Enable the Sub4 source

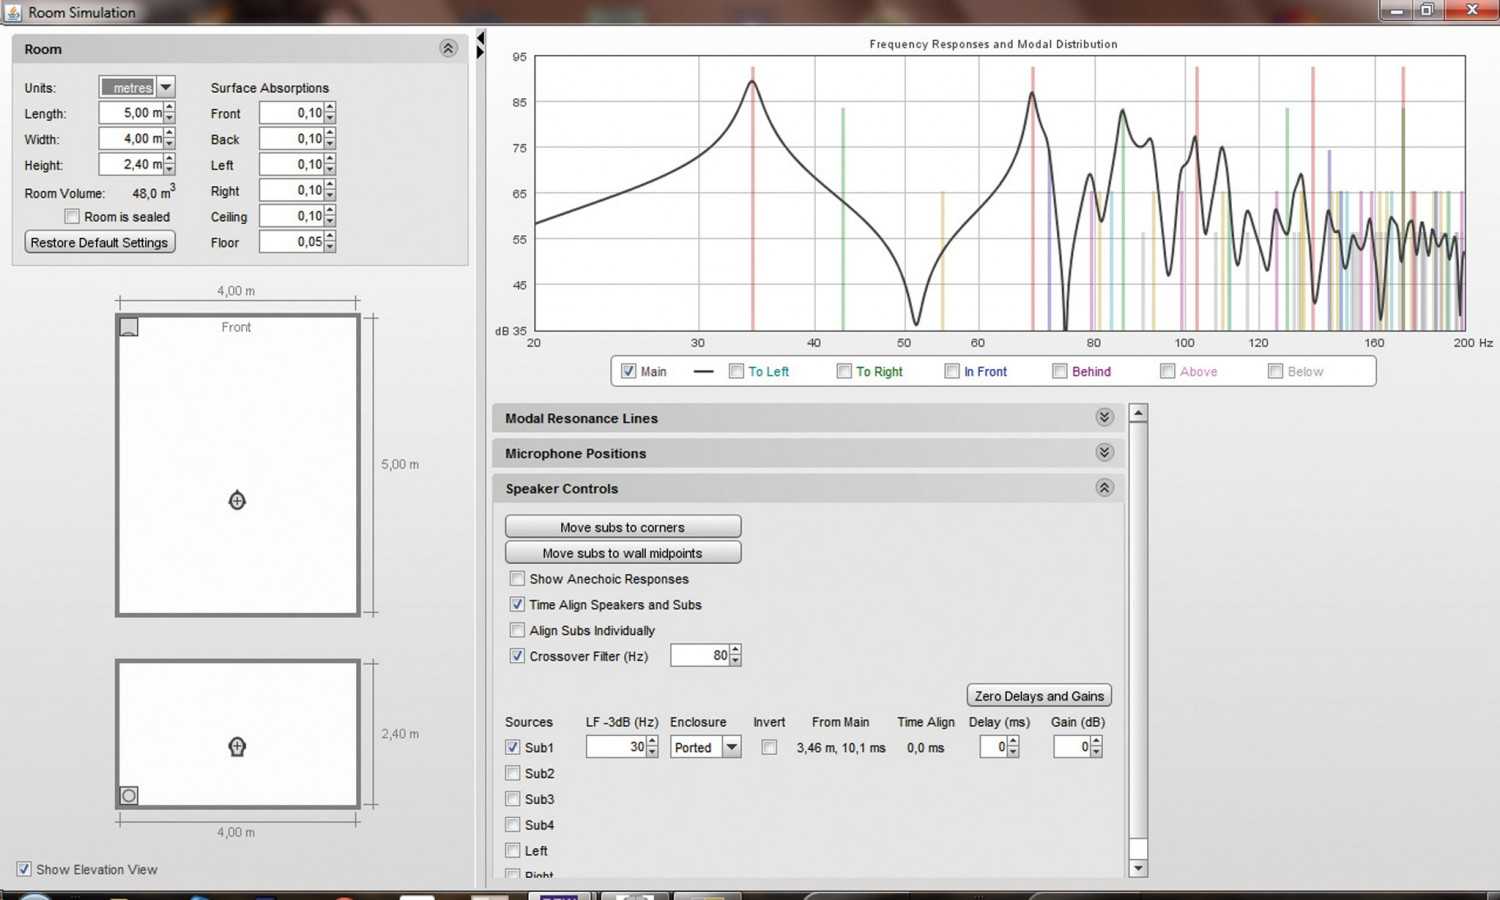[x=513, y=825]
